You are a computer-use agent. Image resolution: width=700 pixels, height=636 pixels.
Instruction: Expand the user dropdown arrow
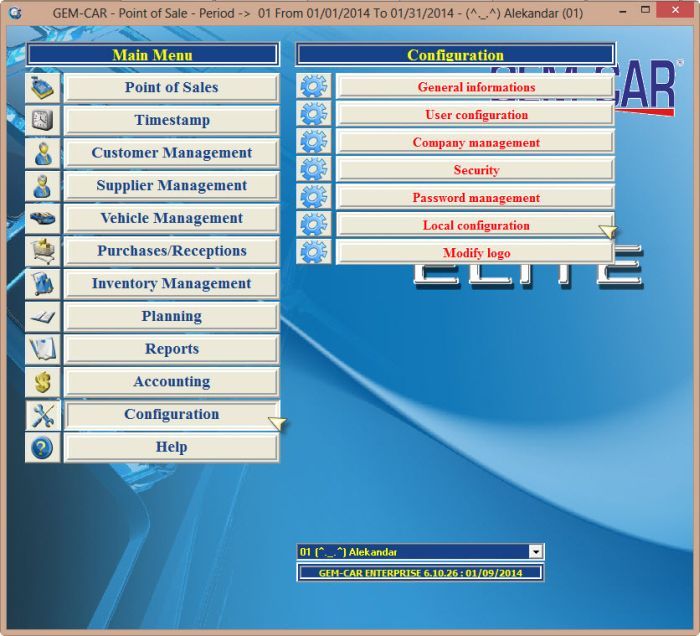tap(536, 552)
